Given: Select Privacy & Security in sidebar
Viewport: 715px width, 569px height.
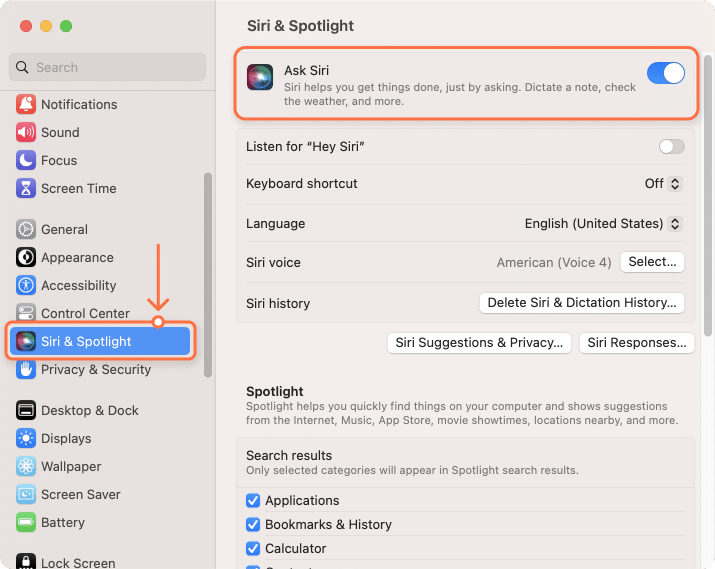Looking at the screenshot, I should click(99, 369).
